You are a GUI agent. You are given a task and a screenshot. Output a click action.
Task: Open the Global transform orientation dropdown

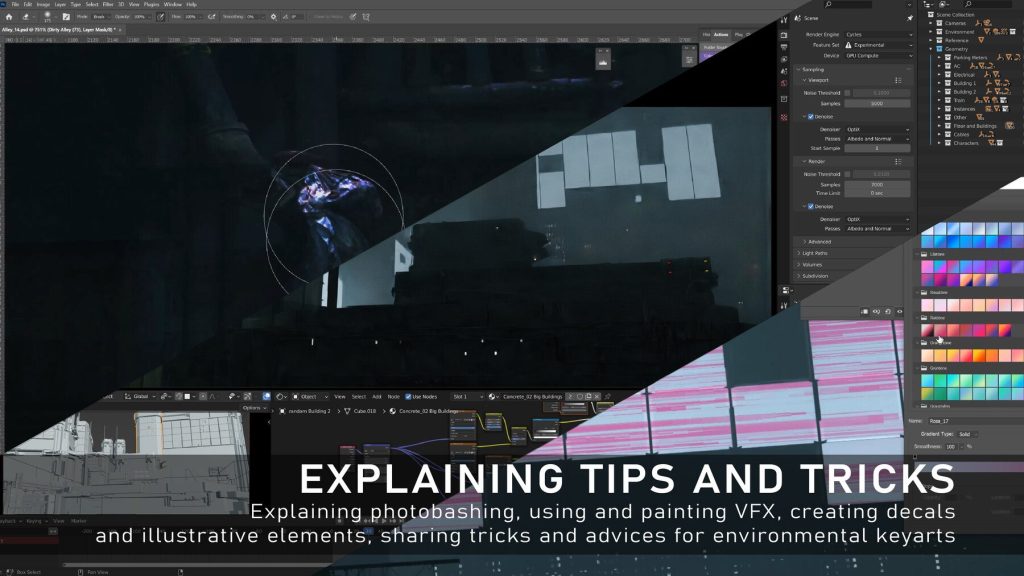coord(140,396)
